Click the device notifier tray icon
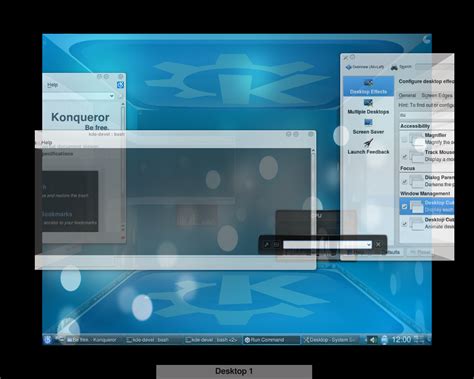Screen dimensions: 474x379 click(x=384, y=340)
